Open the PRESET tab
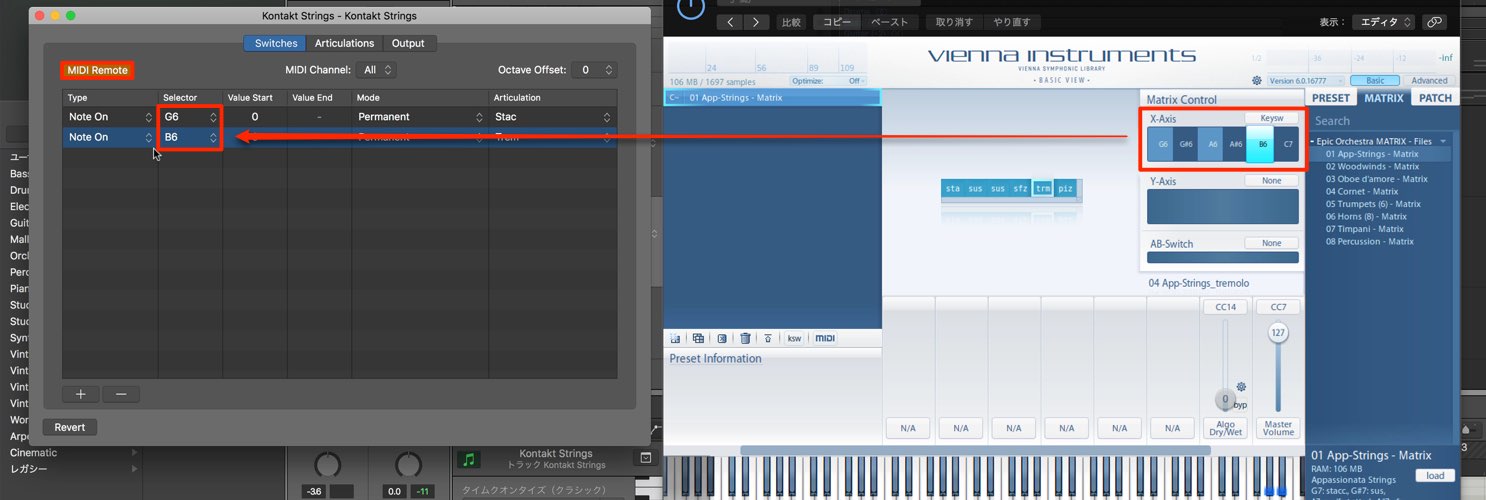Viewport: 1486px width, 500px height. (x=1330, y=98)
